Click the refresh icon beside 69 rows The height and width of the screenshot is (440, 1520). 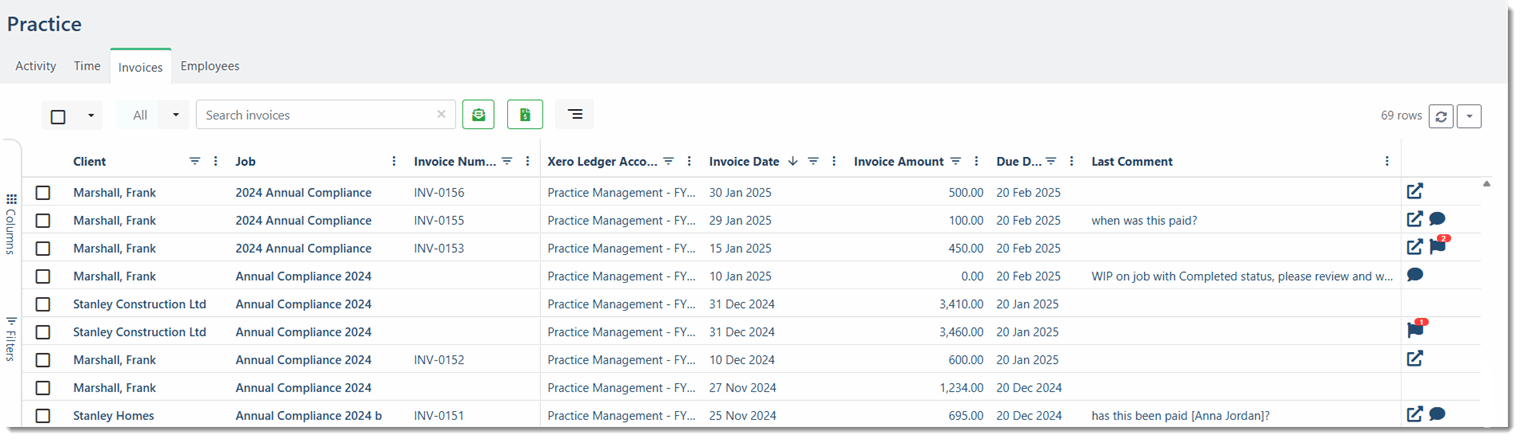[x=1440, y=116]
